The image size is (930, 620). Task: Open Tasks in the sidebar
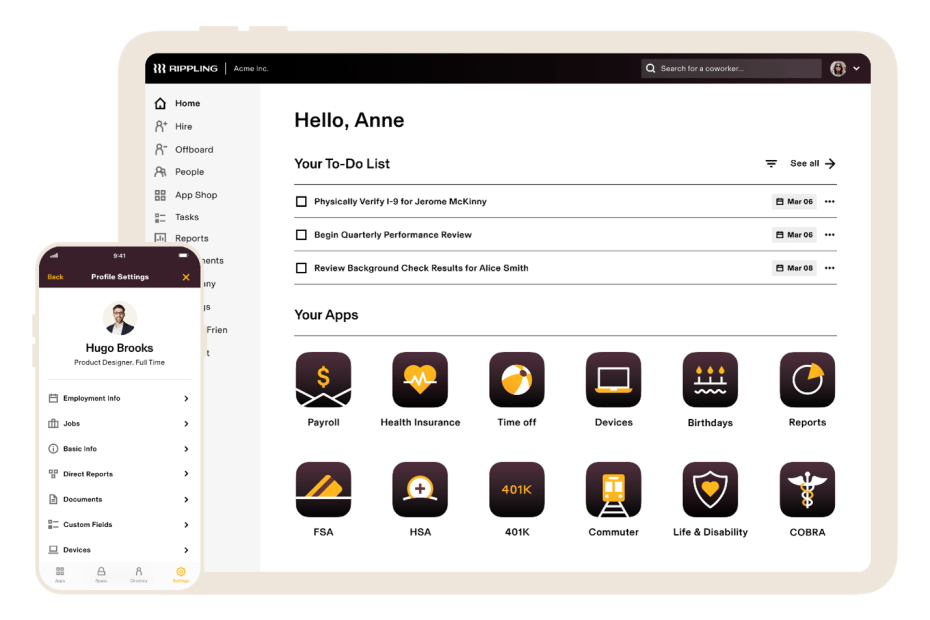click(x=177, y=218)
